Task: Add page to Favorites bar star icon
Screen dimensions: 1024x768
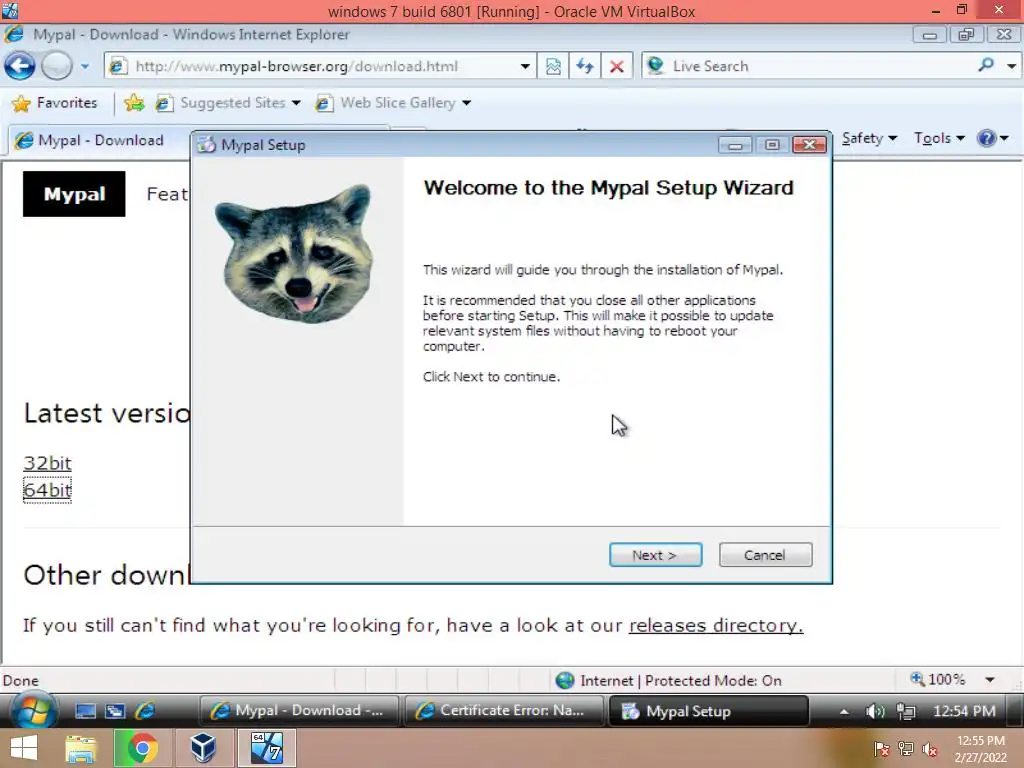Action: coord(135,103)
